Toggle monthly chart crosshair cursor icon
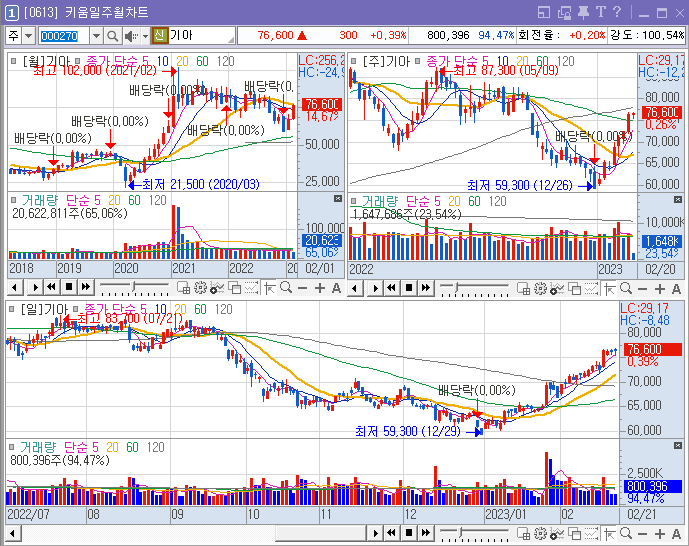The image size is (689, 546). (x=270, y=288)
